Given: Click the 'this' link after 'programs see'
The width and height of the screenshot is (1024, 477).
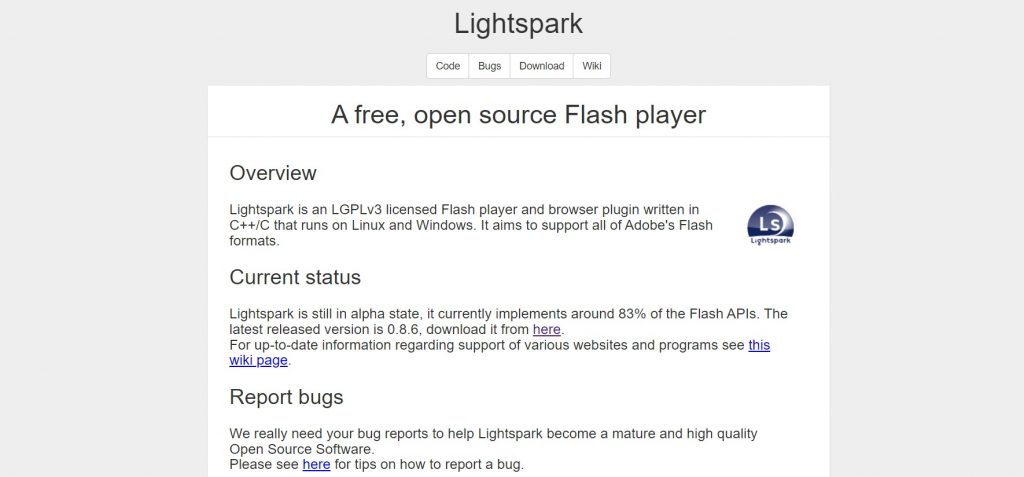Looking at the screenshot, I should (x=759, y=345).
